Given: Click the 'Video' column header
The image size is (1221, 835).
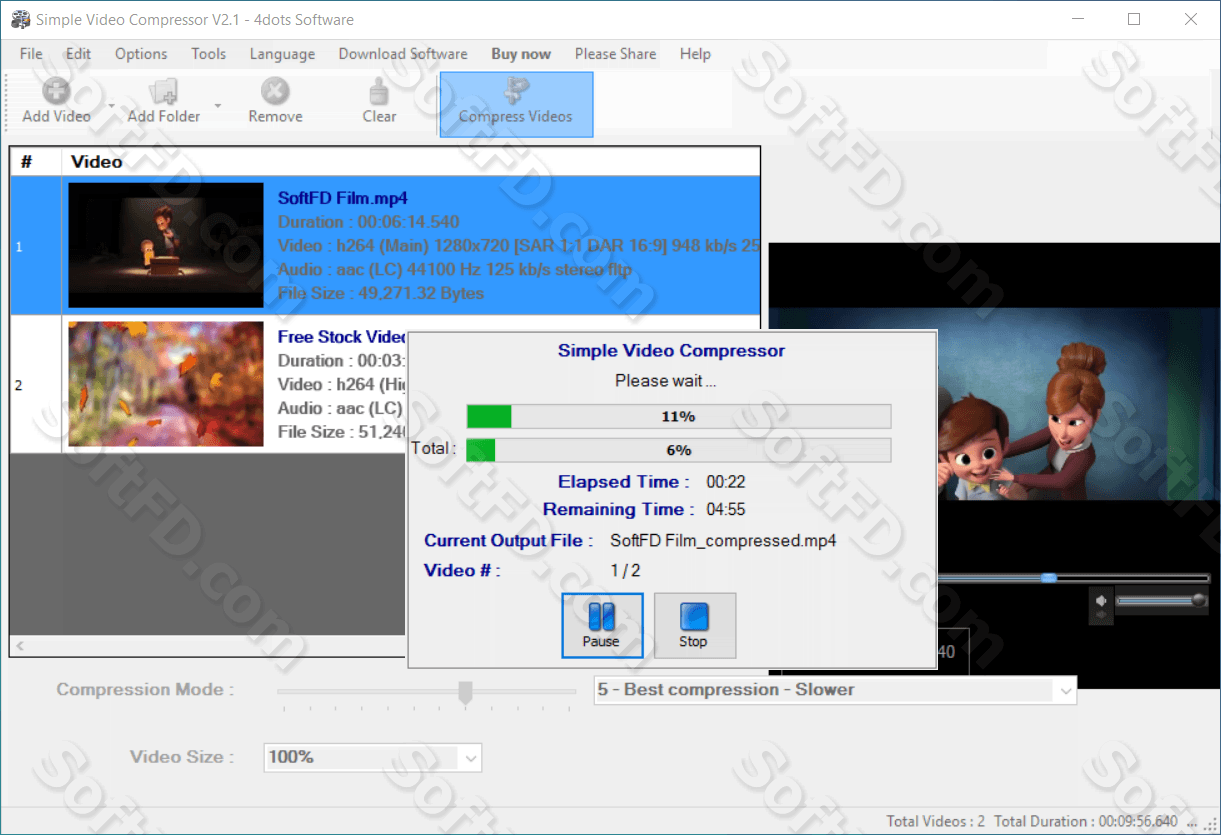Looking at the screenshot, I should pos(97,162).
